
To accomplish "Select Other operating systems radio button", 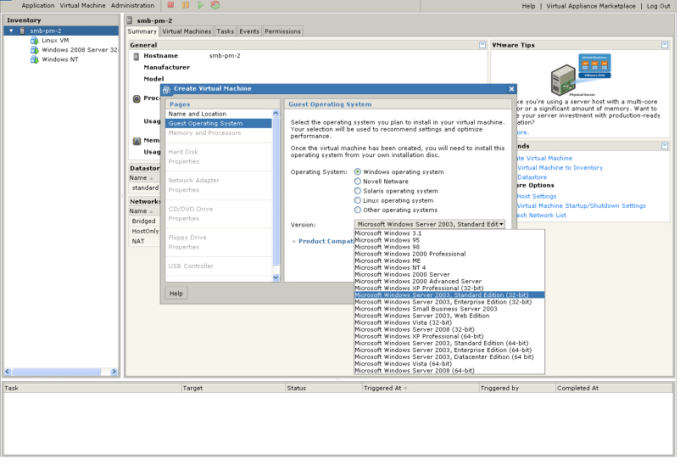I will (357, 210).
